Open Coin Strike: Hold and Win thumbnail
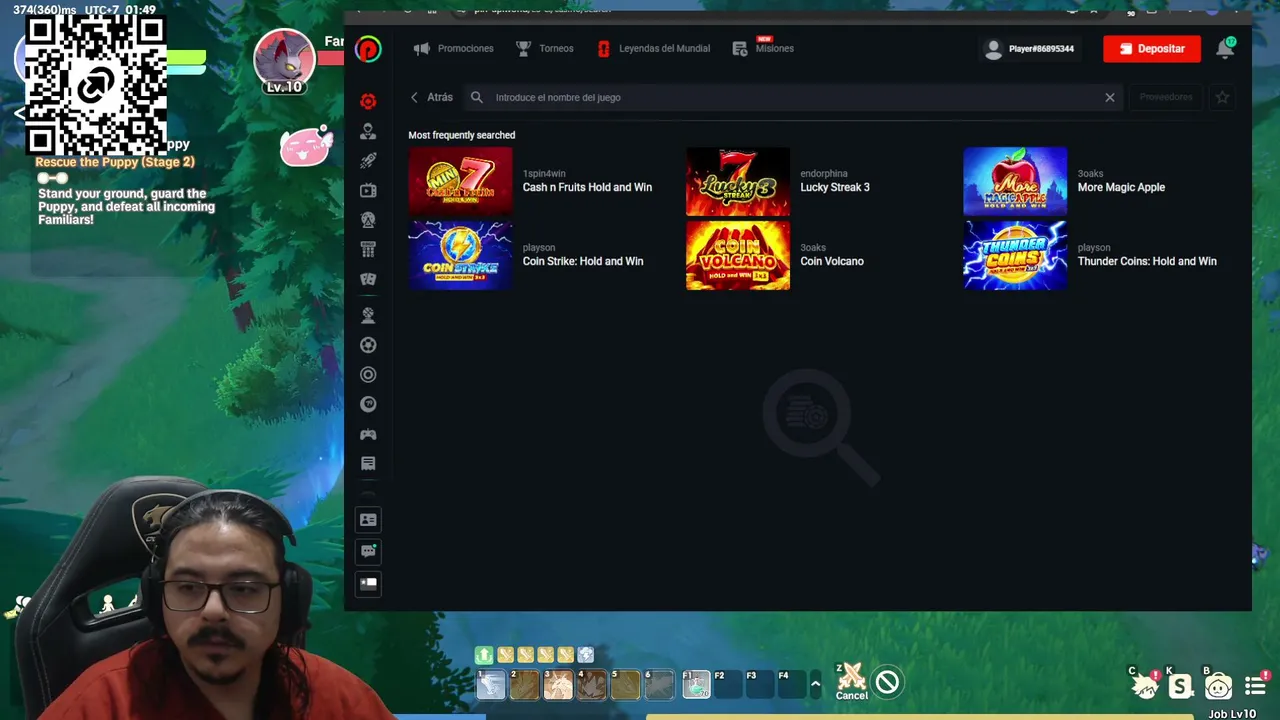The image size is (1280, 720). (460, 255)
